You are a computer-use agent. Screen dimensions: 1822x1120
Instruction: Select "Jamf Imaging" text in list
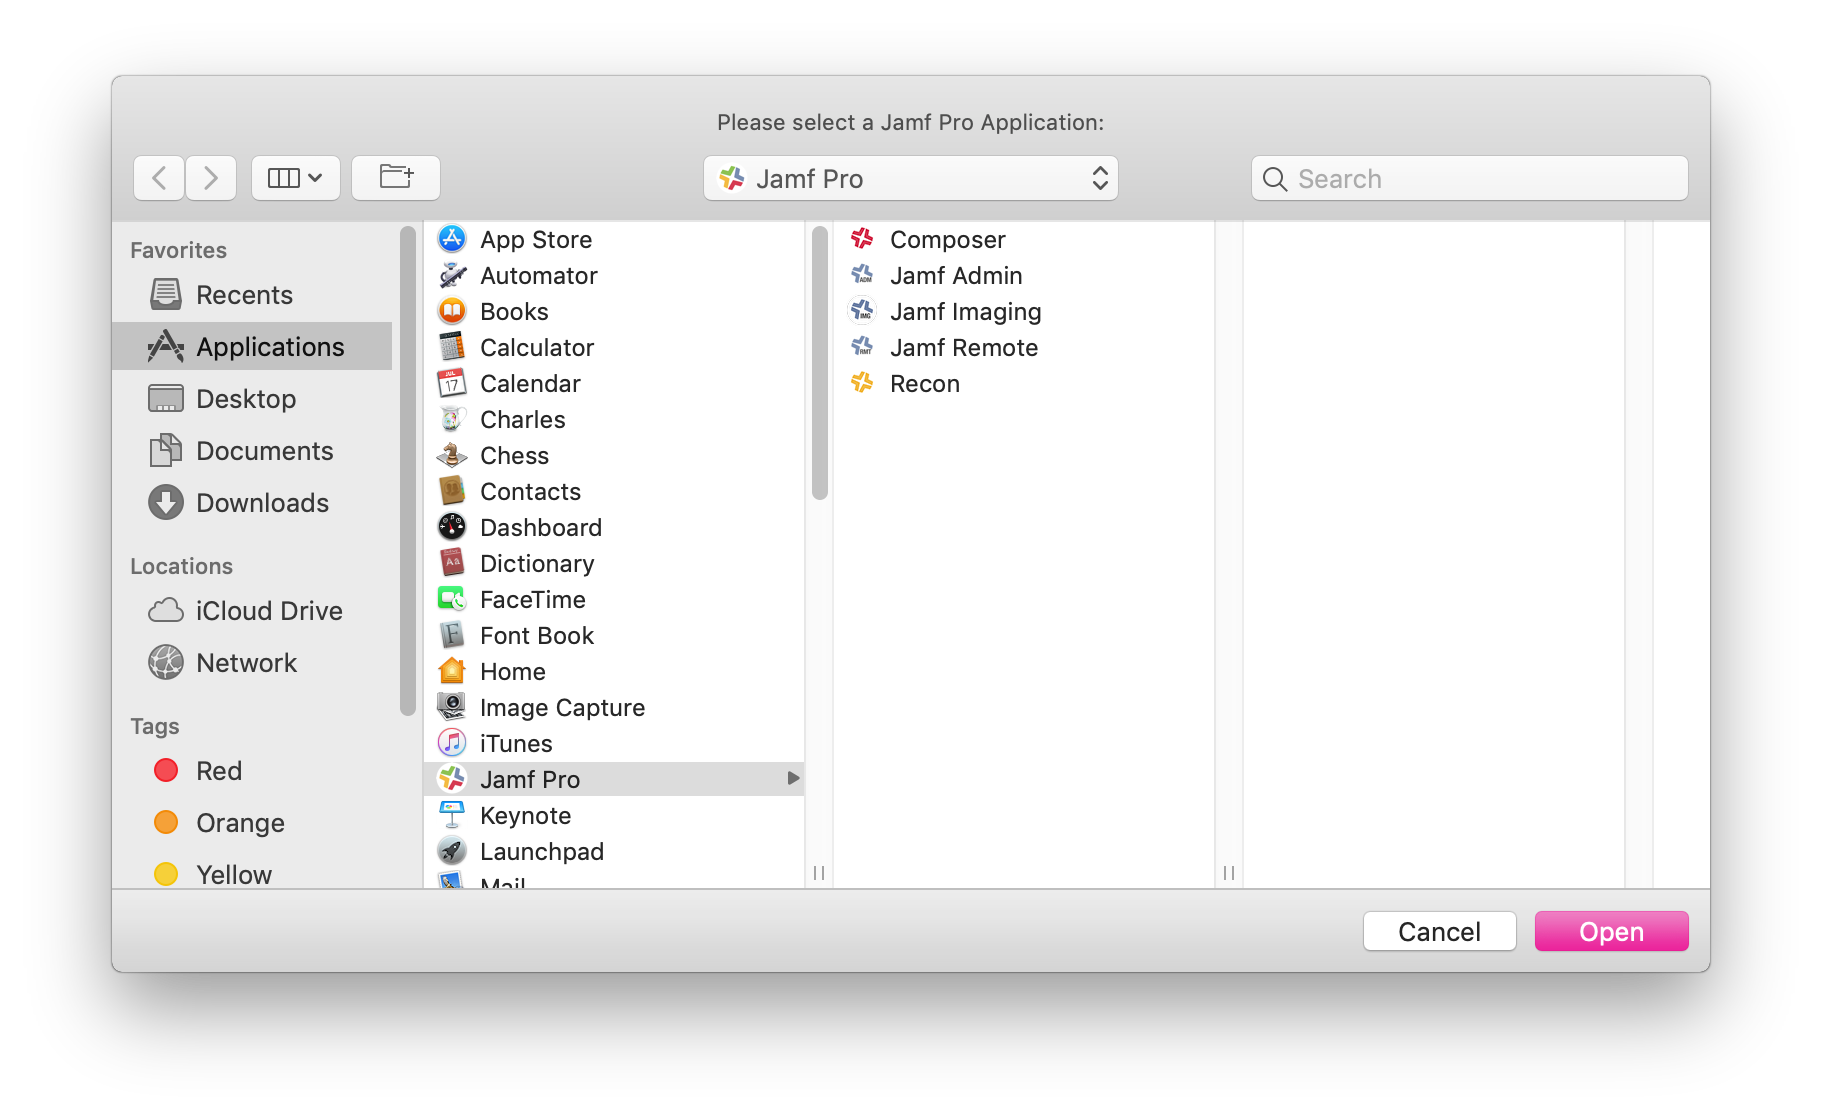[x=965, y=312]
